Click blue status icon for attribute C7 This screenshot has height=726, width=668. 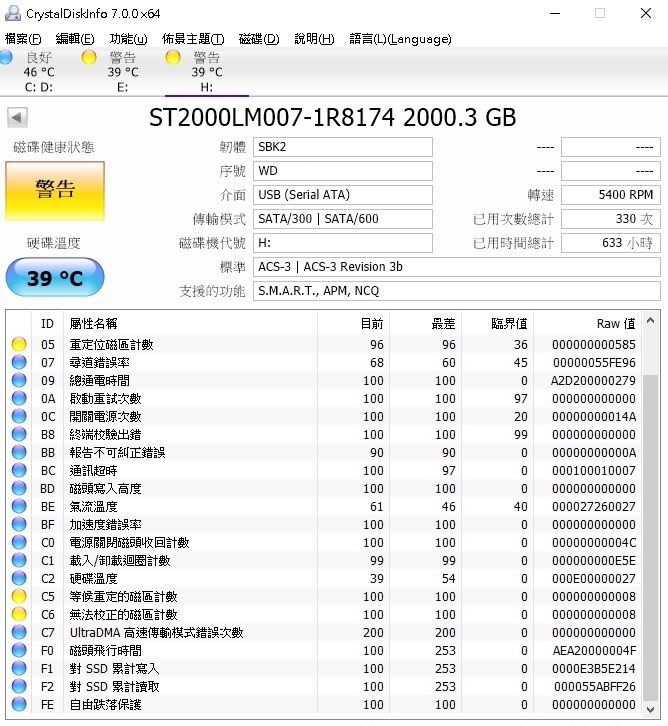click(x=19, y=632)
